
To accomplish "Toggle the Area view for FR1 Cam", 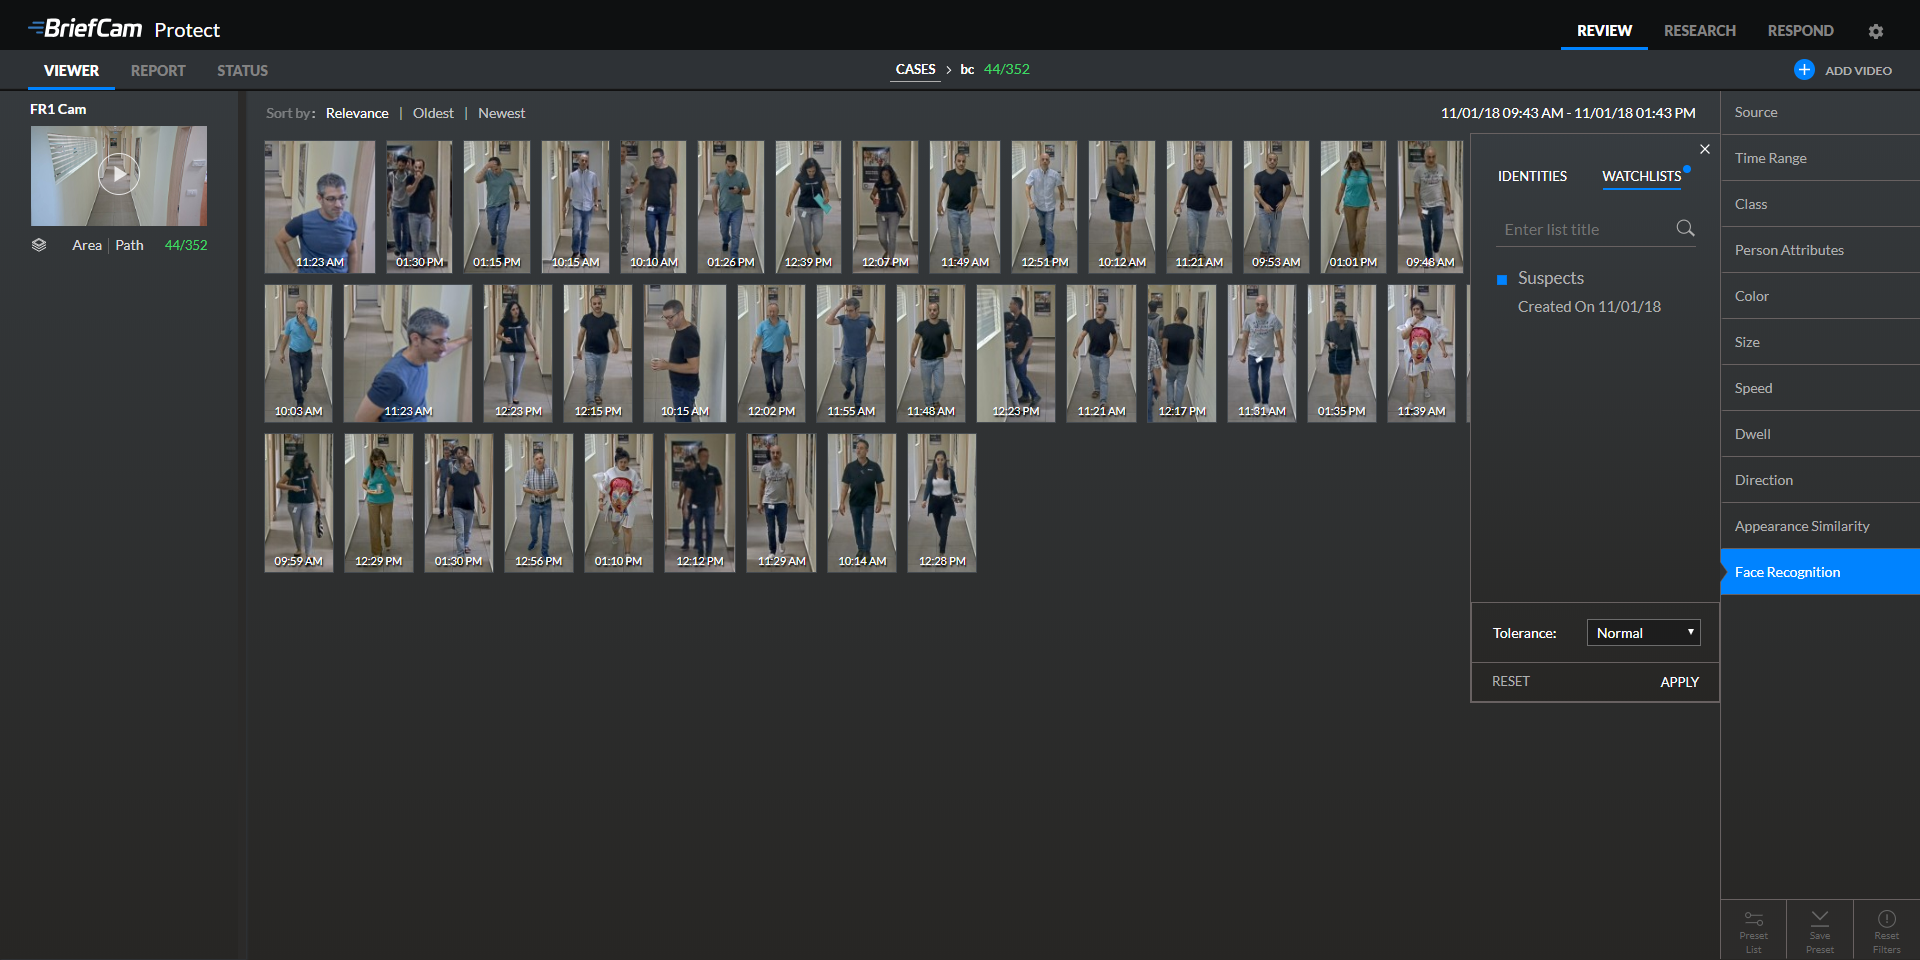I will [87, 244].
